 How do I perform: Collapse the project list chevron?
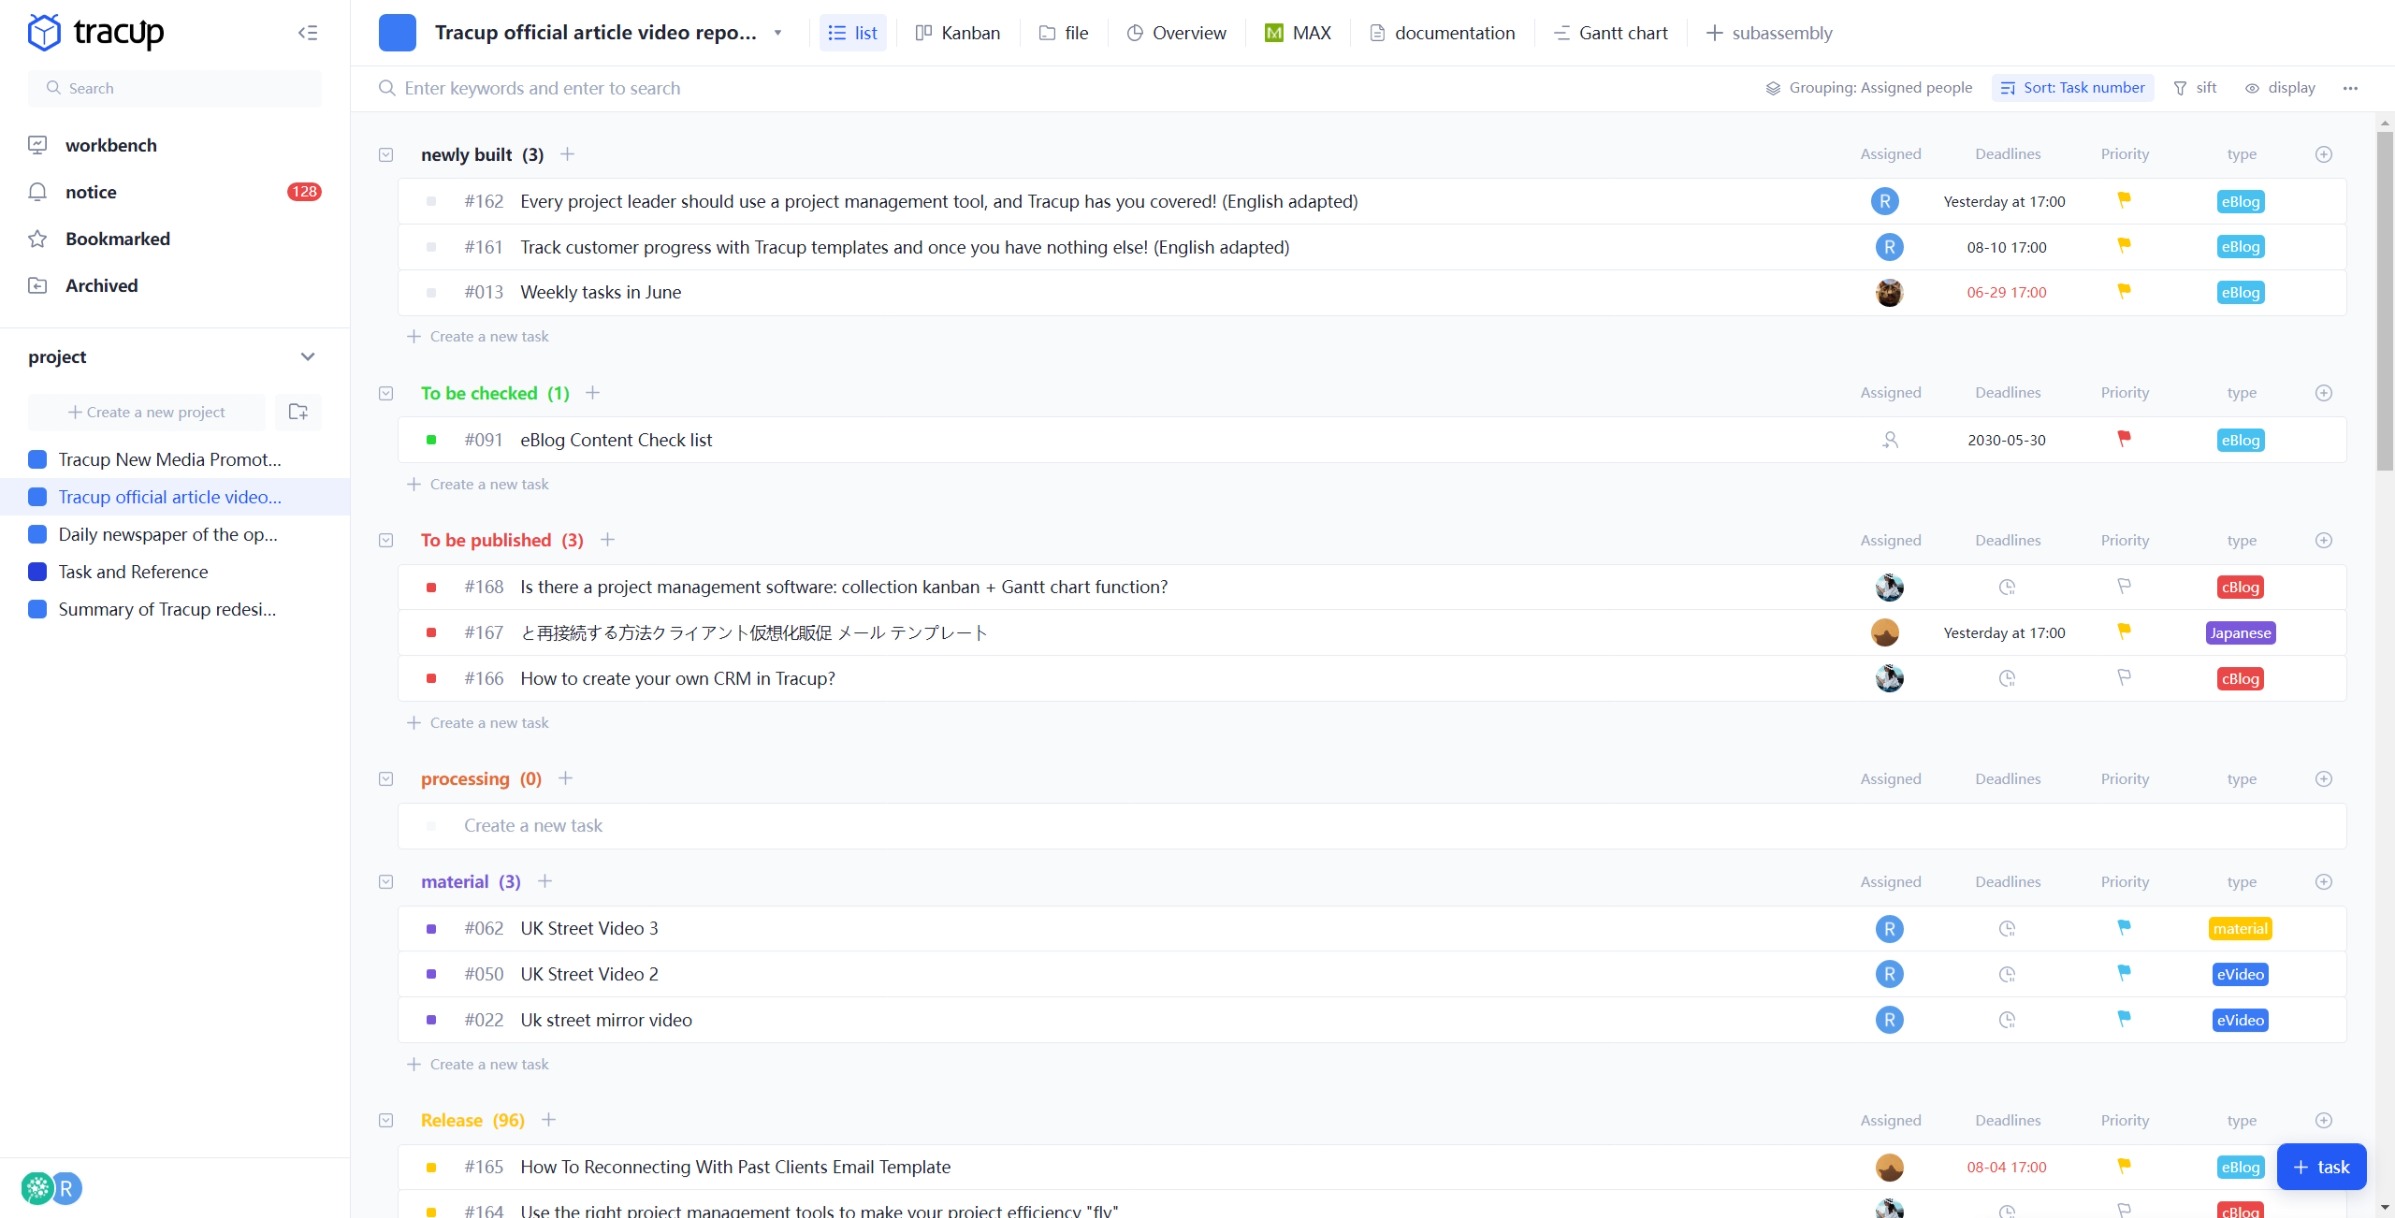307,357
